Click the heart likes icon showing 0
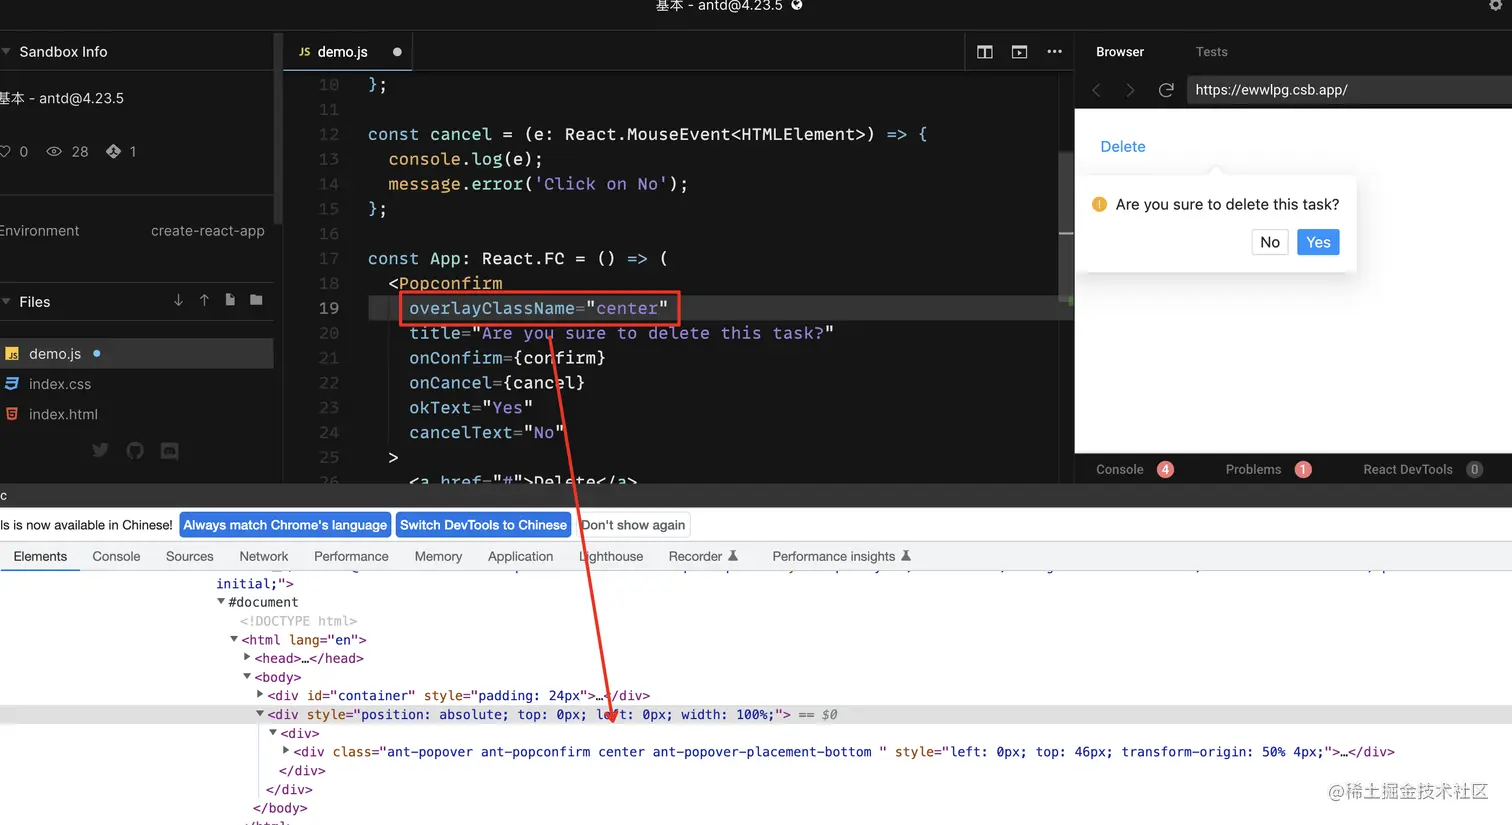1512x825 pixels. [x=5, y=151]
